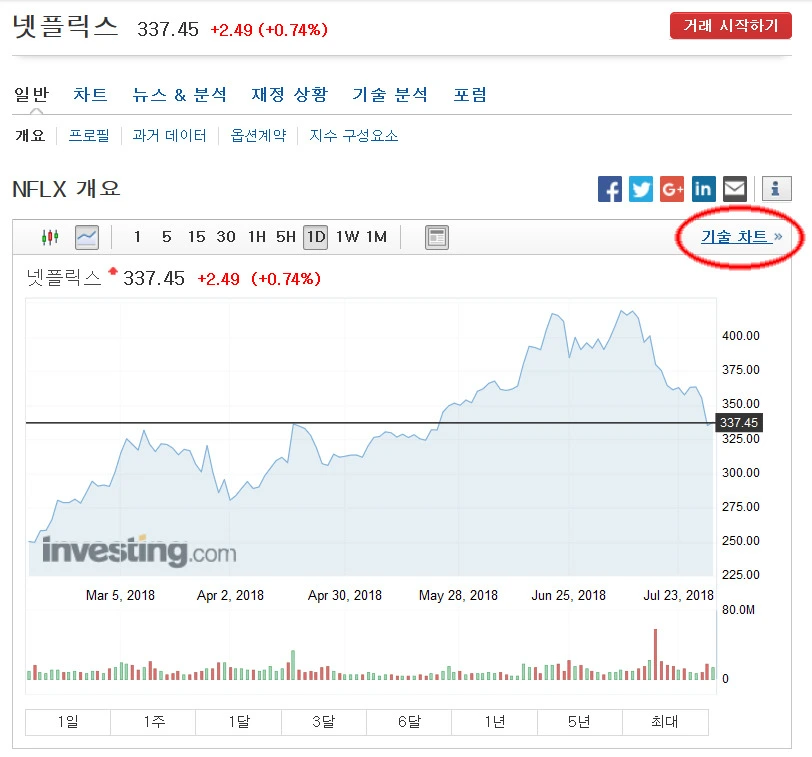Open the 포럼 tab
This screenshot has height=757, width=812.
(x=470, y=95)
